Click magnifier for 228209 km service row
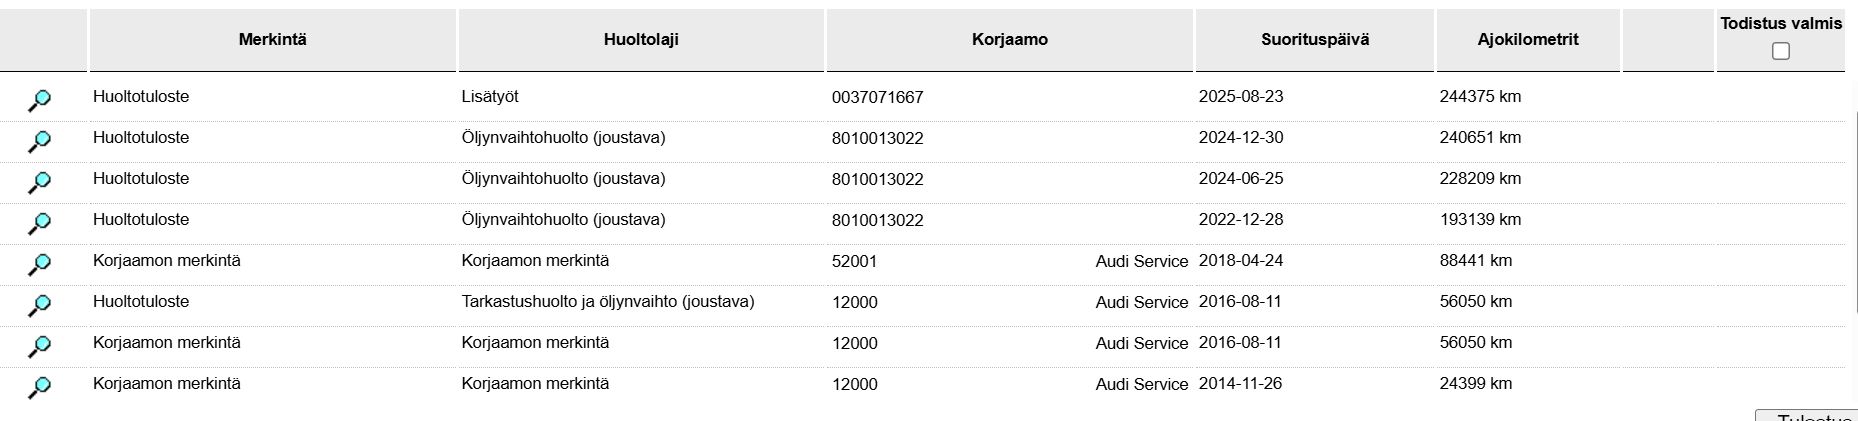The image size is (1858, 421). pos(39,182)
